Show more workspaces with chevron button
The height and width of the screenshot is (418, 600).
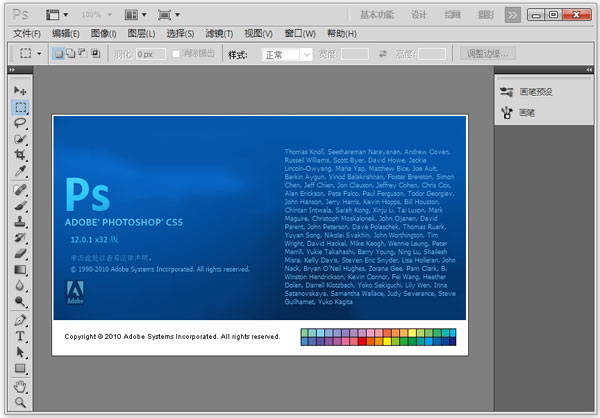point(512,15)
